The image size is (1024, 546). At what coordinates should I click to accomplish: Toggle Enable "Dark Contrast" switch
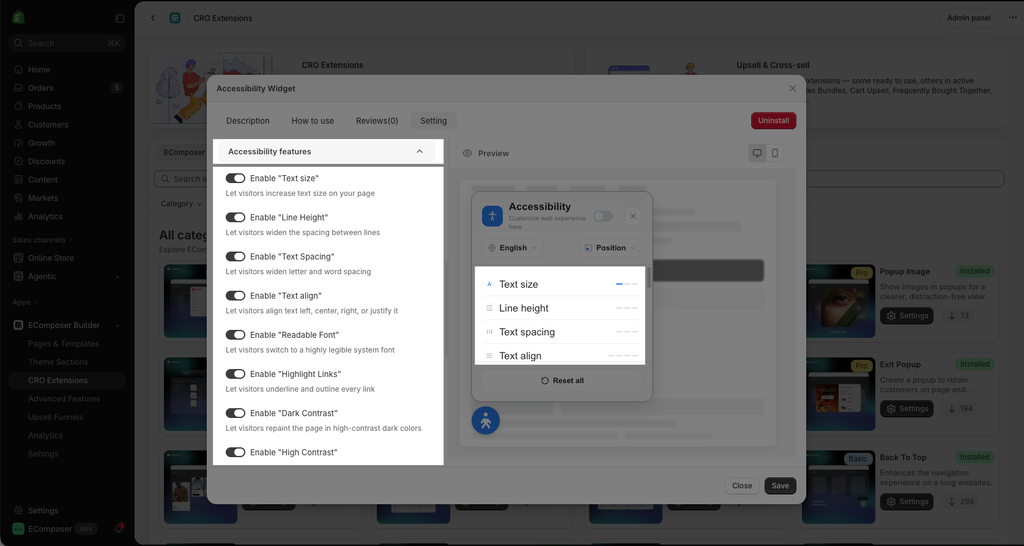[235, 413]
